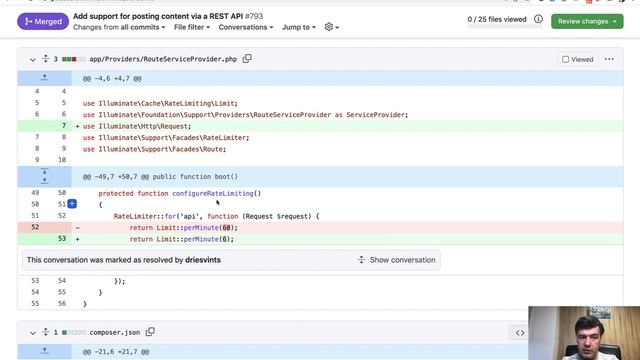Expand all lines in RouteServiceProvider.php

tap(45, 59)
